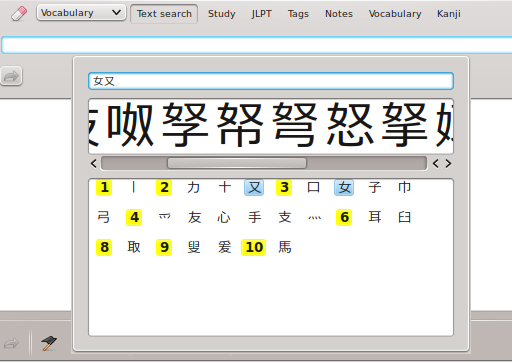Image resolution: width=512 pixels, height=363 pixels.
Task: Select the 取 component
Action: click(x=134, y=247)
